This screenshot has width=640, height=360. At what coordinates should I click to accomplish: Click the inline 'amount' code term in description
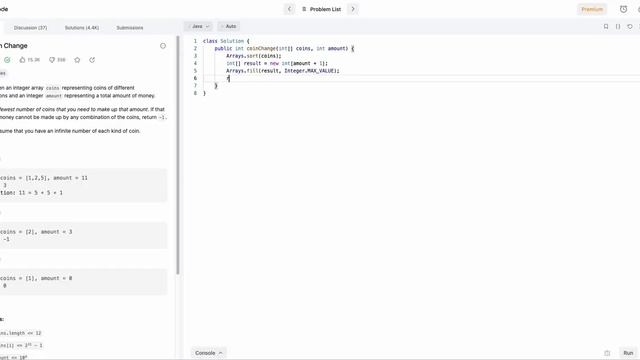point(53,96)
